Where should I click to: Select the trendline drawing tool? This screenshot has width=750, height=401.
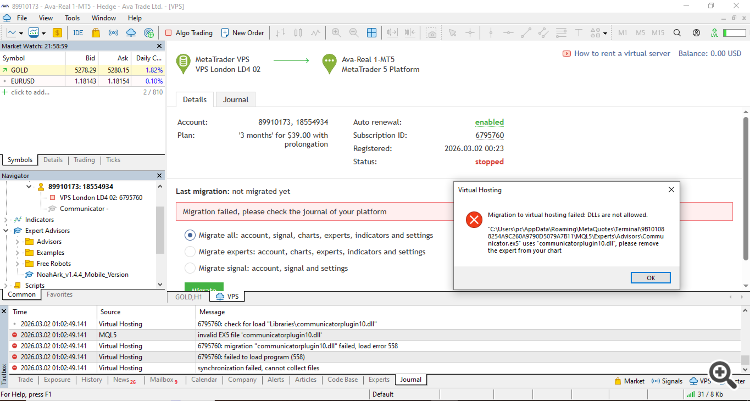[526, 33]
